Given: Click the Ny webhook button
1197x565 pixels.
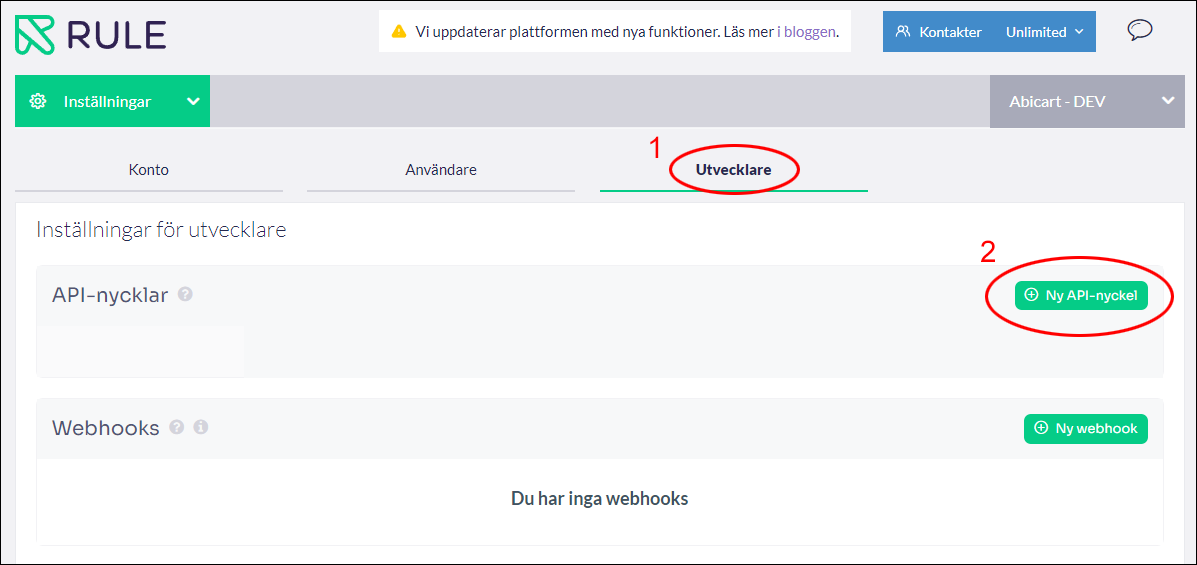Looking at the screenshot, I should pyautogui.click(x=1086, y=428).
